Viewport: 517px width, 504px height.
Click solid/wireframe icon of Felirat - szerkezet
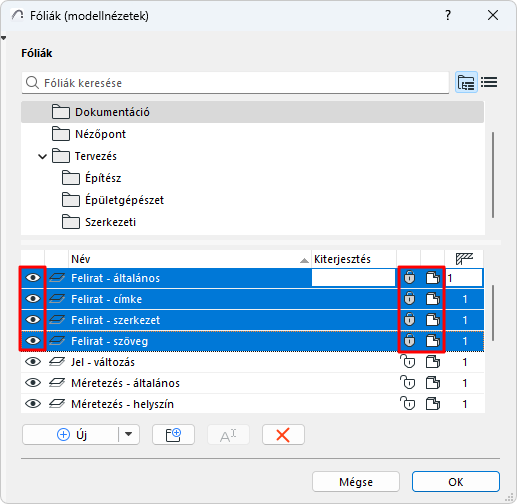coord(433,320)
